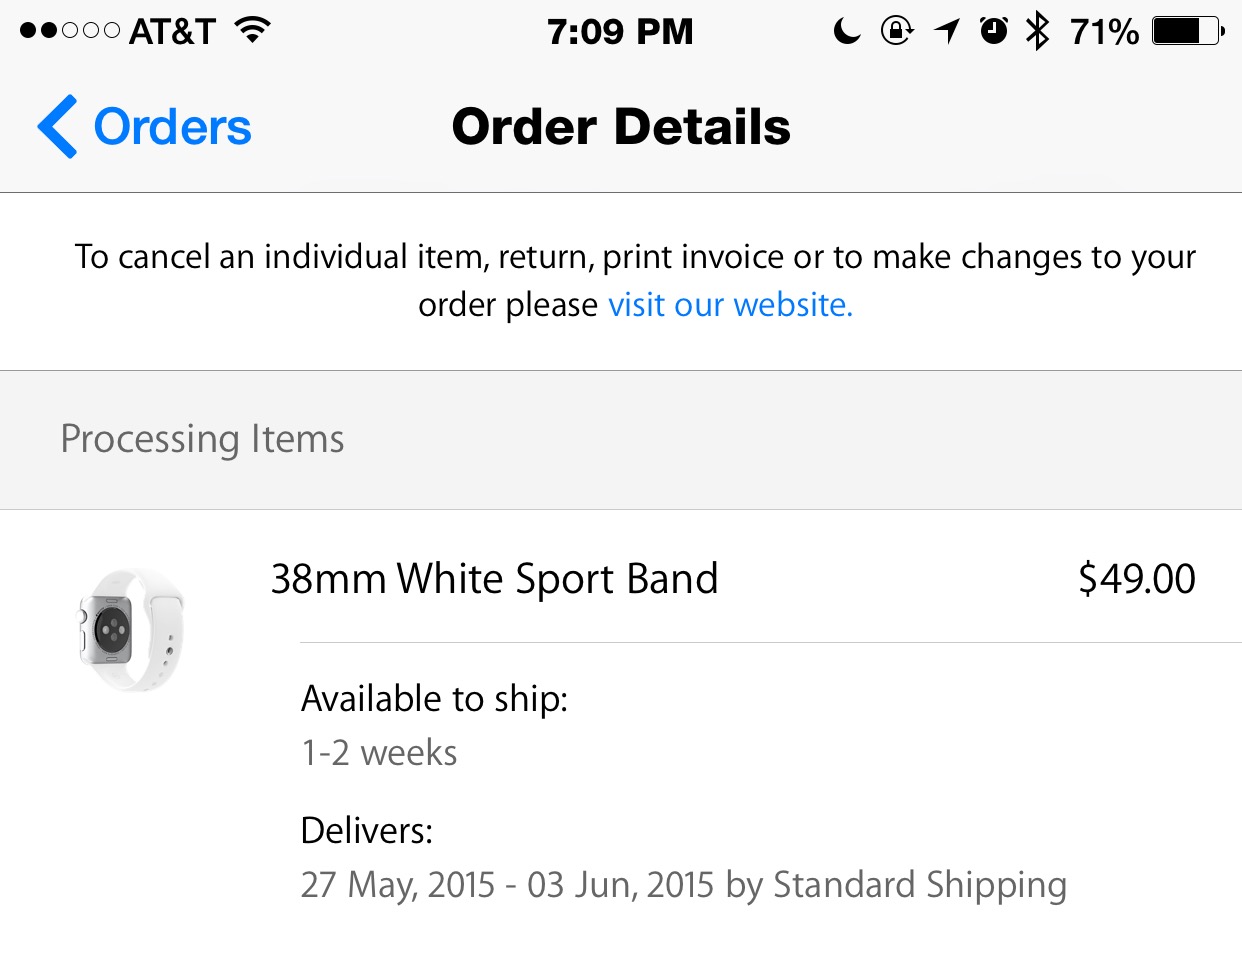Tap the Processing Items section header

pos(202,439)
